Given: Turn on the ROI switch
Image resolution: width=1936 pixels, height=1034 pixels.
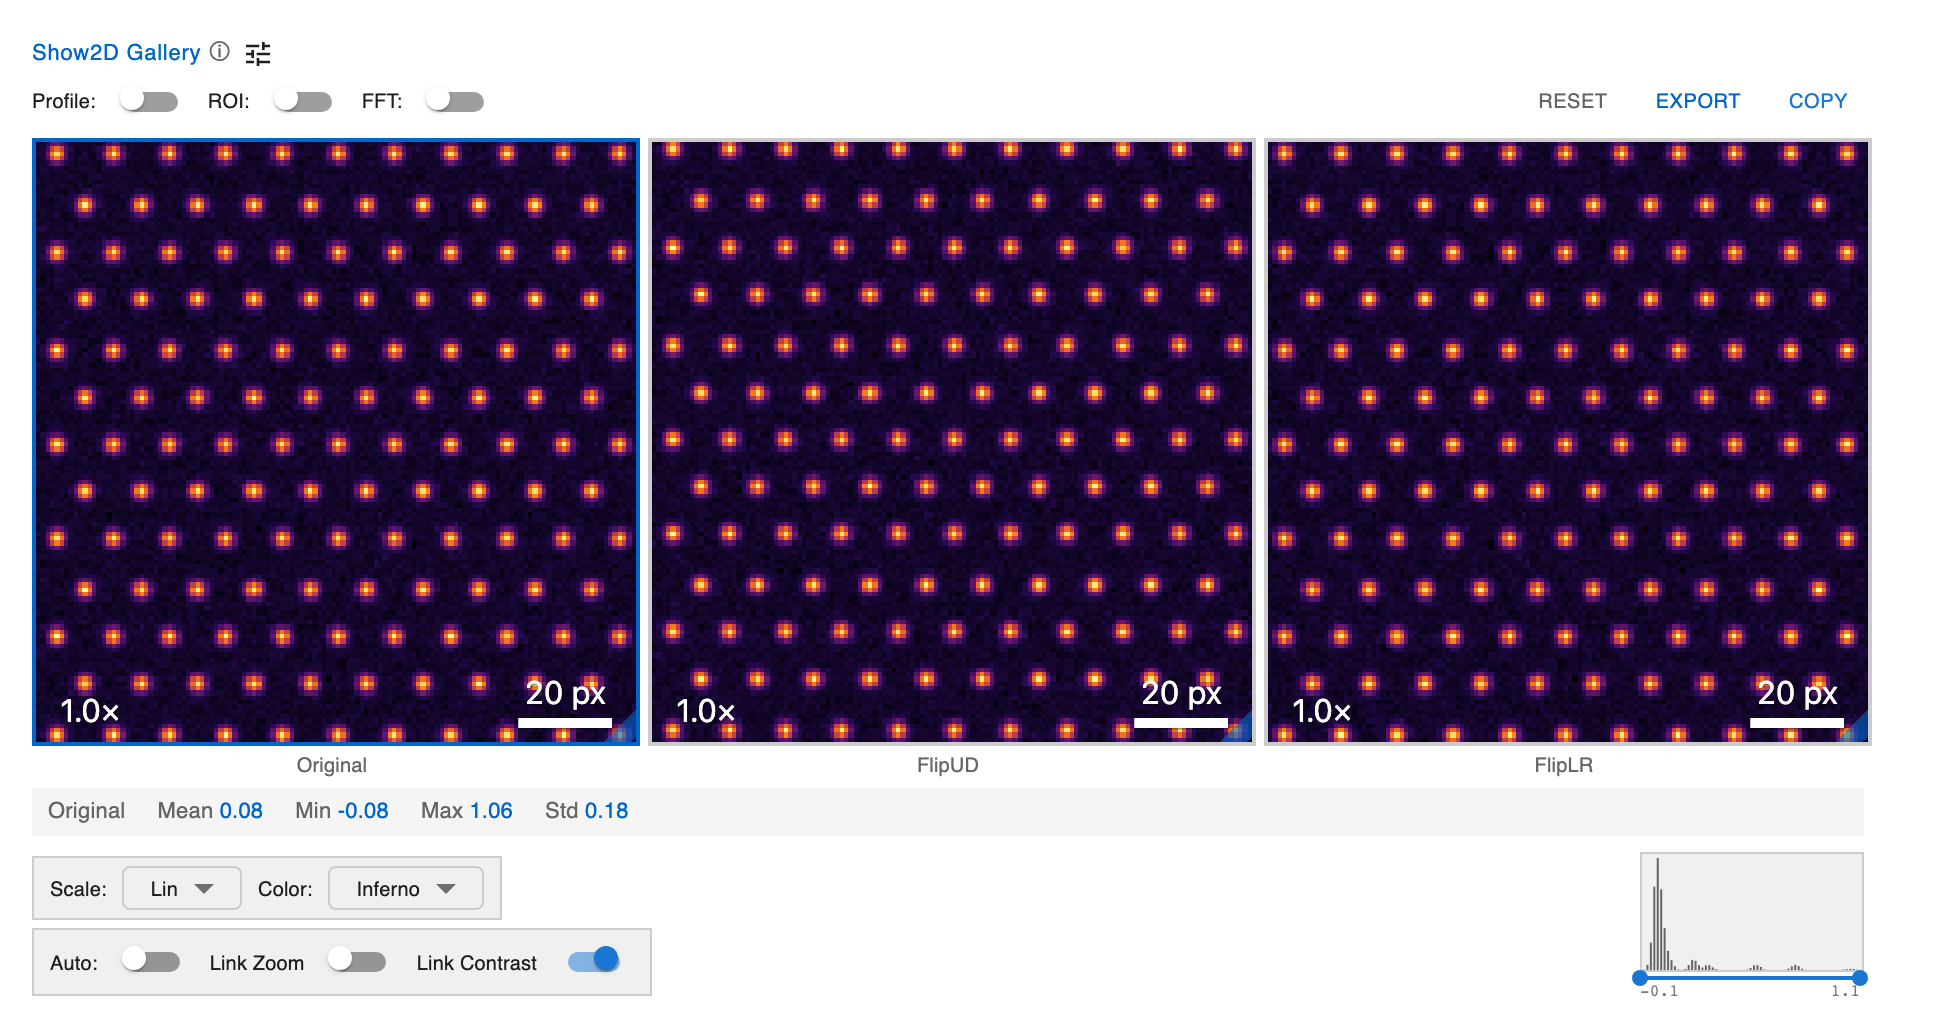Looking at the screenshot, I should [x=303, y=101].
